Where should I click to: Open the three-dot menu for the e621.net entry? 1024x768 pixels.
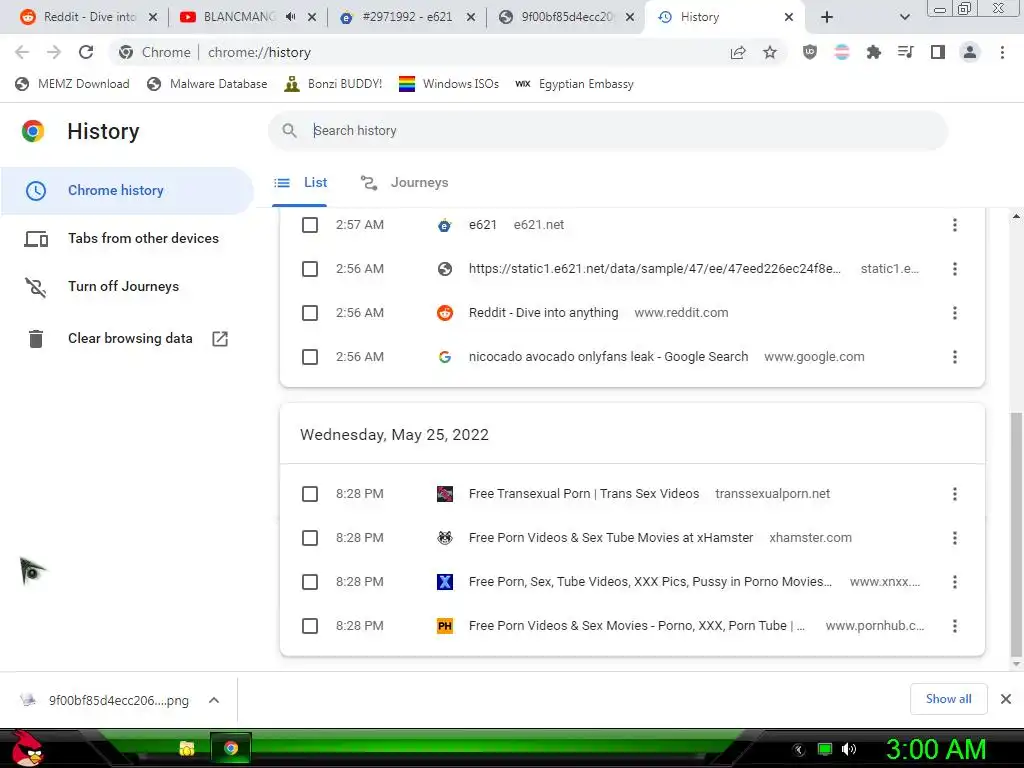click(955, 225)
